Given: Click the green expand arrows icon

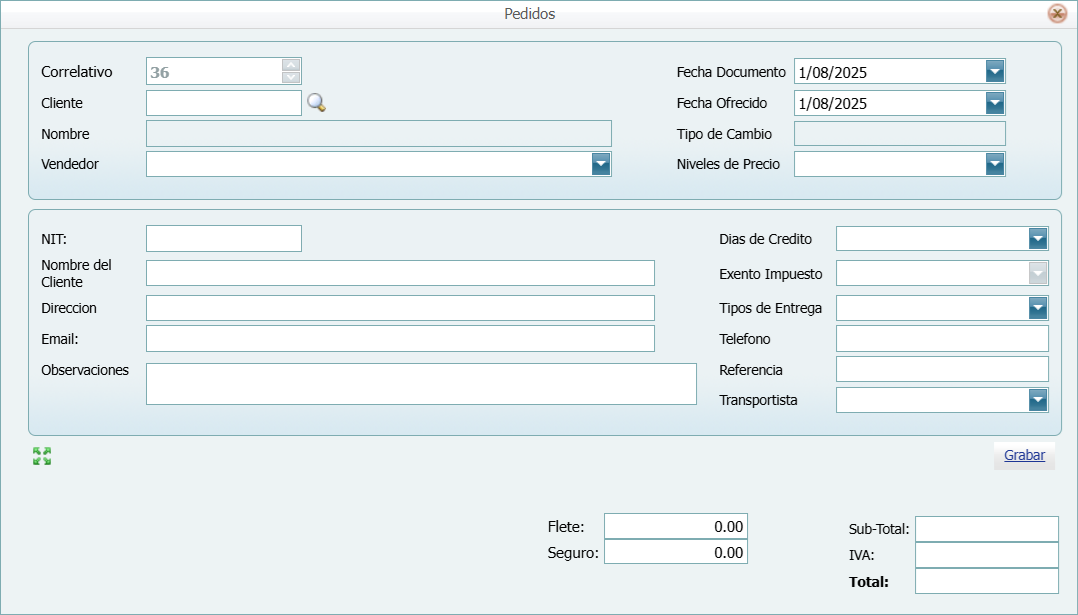Looking at the screenshot, I should tap(42, 456).
